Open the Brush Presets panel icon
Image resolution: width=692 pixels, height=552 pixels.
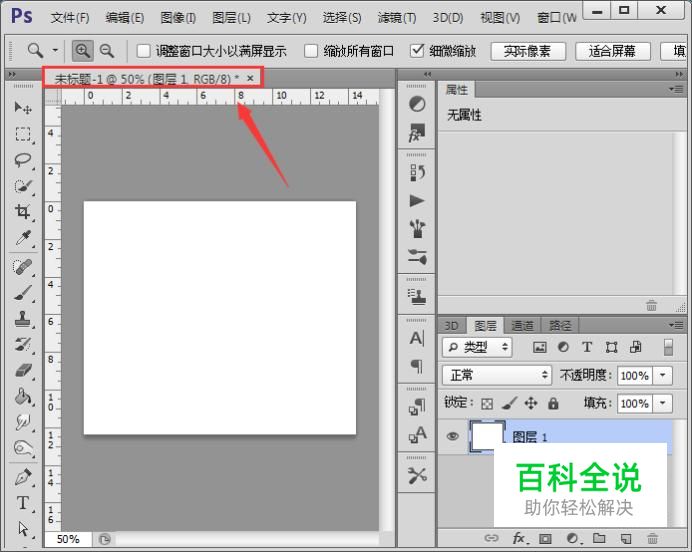pyautogui.click(x=417, y=256)
